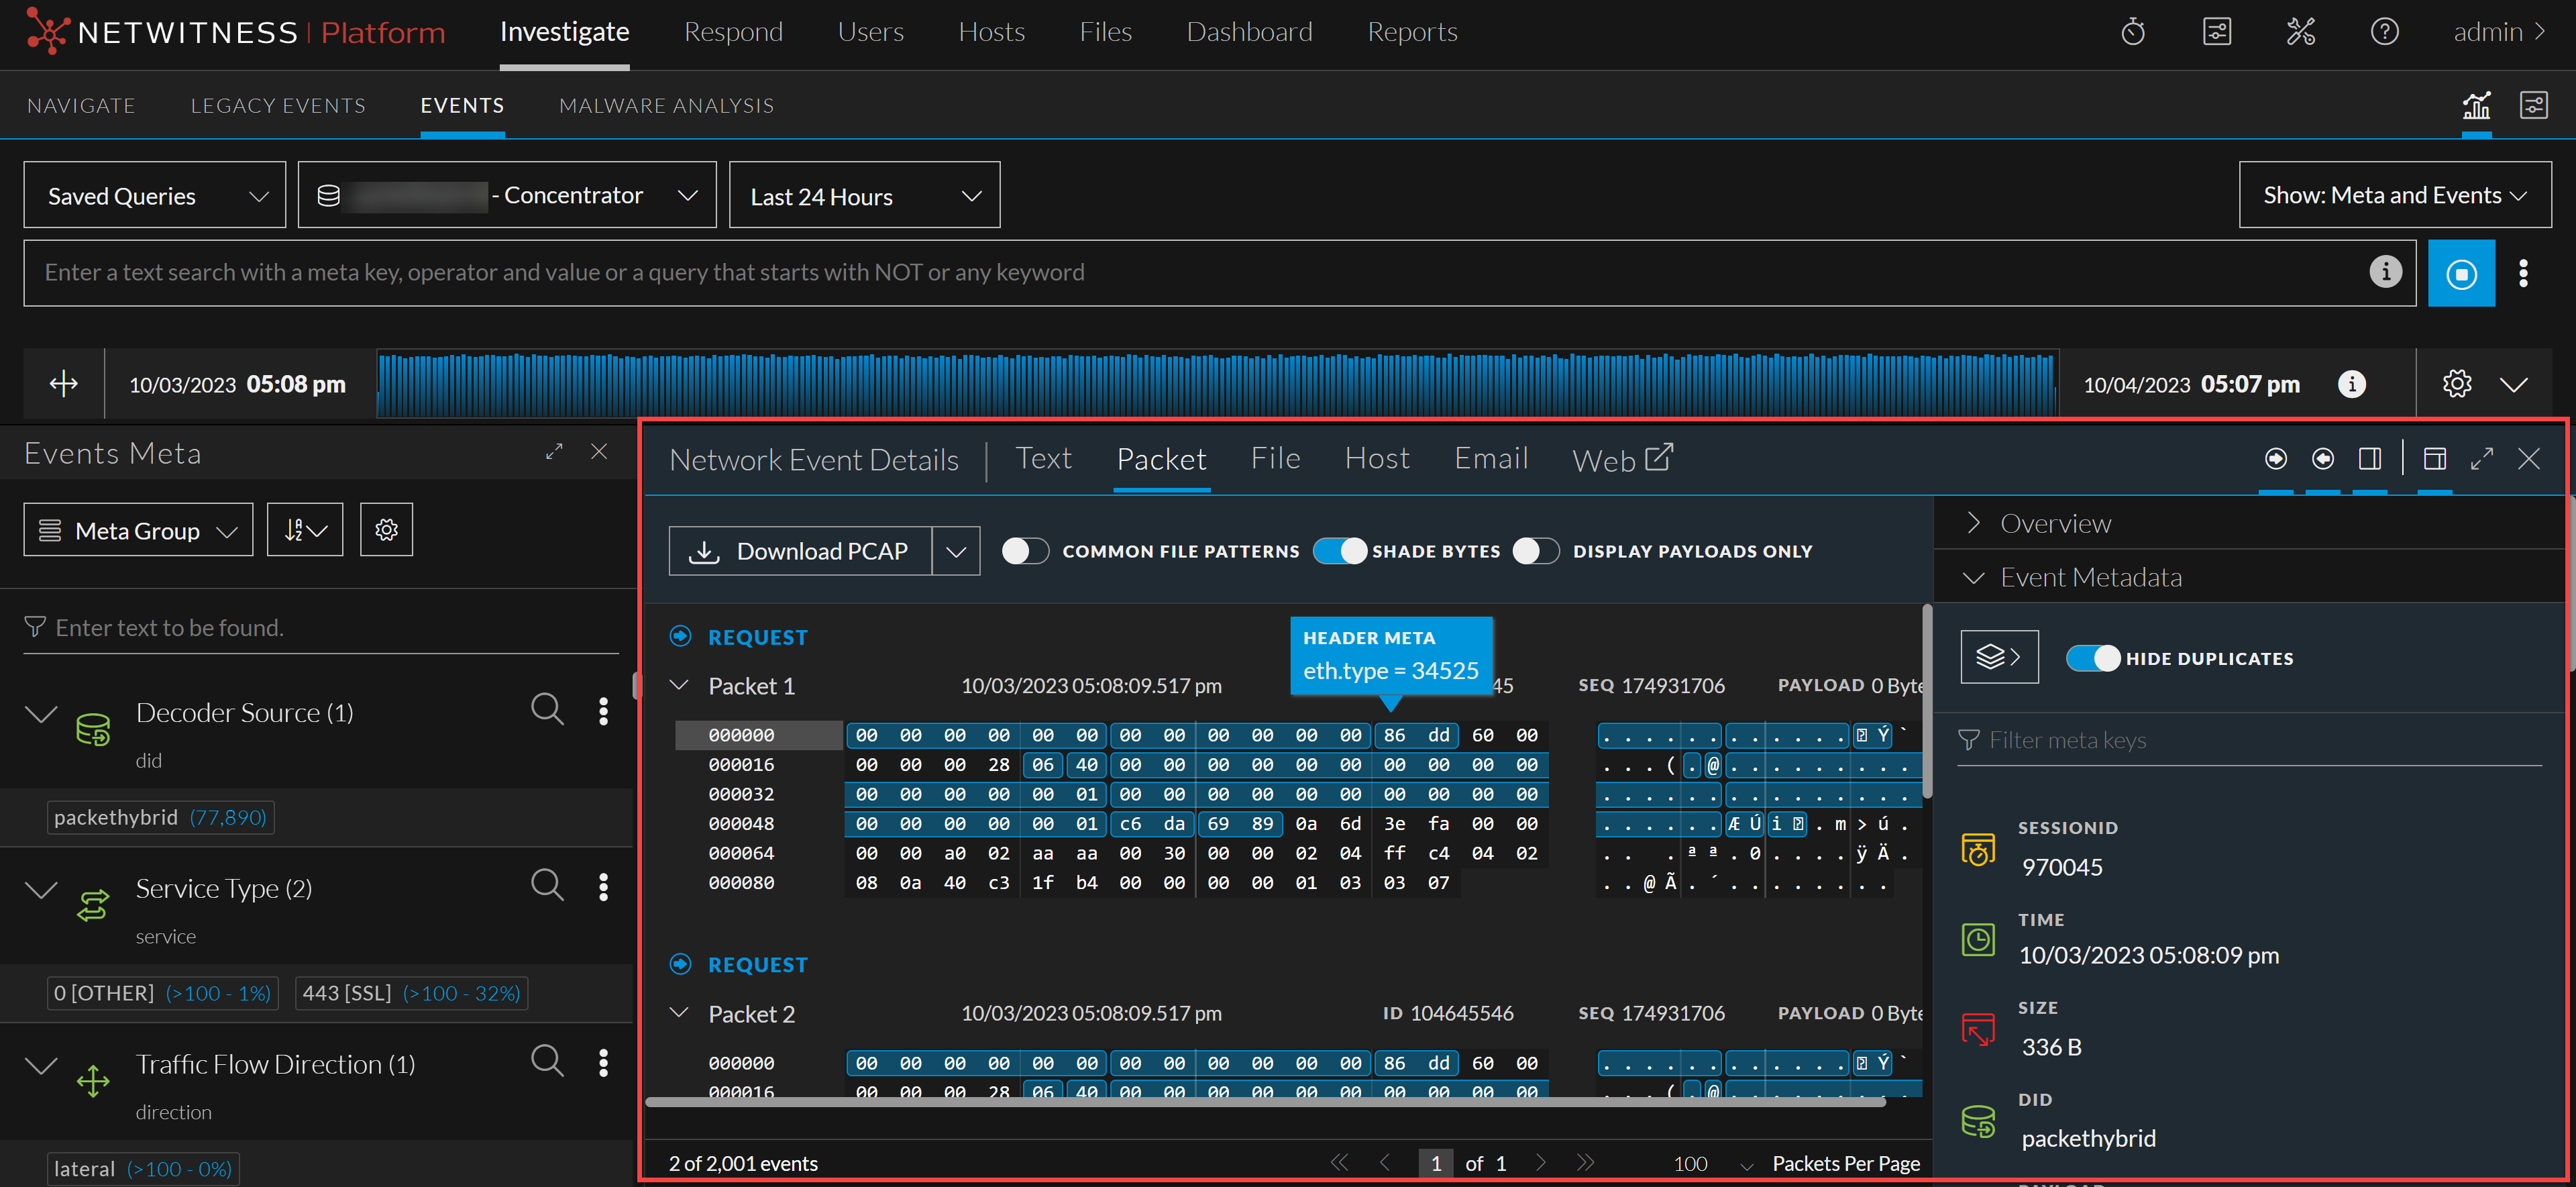Expand the Network Event Details to full view
Image resolution: width=2576 pixels, height=1187 pixels.
tap(2482, 459)
